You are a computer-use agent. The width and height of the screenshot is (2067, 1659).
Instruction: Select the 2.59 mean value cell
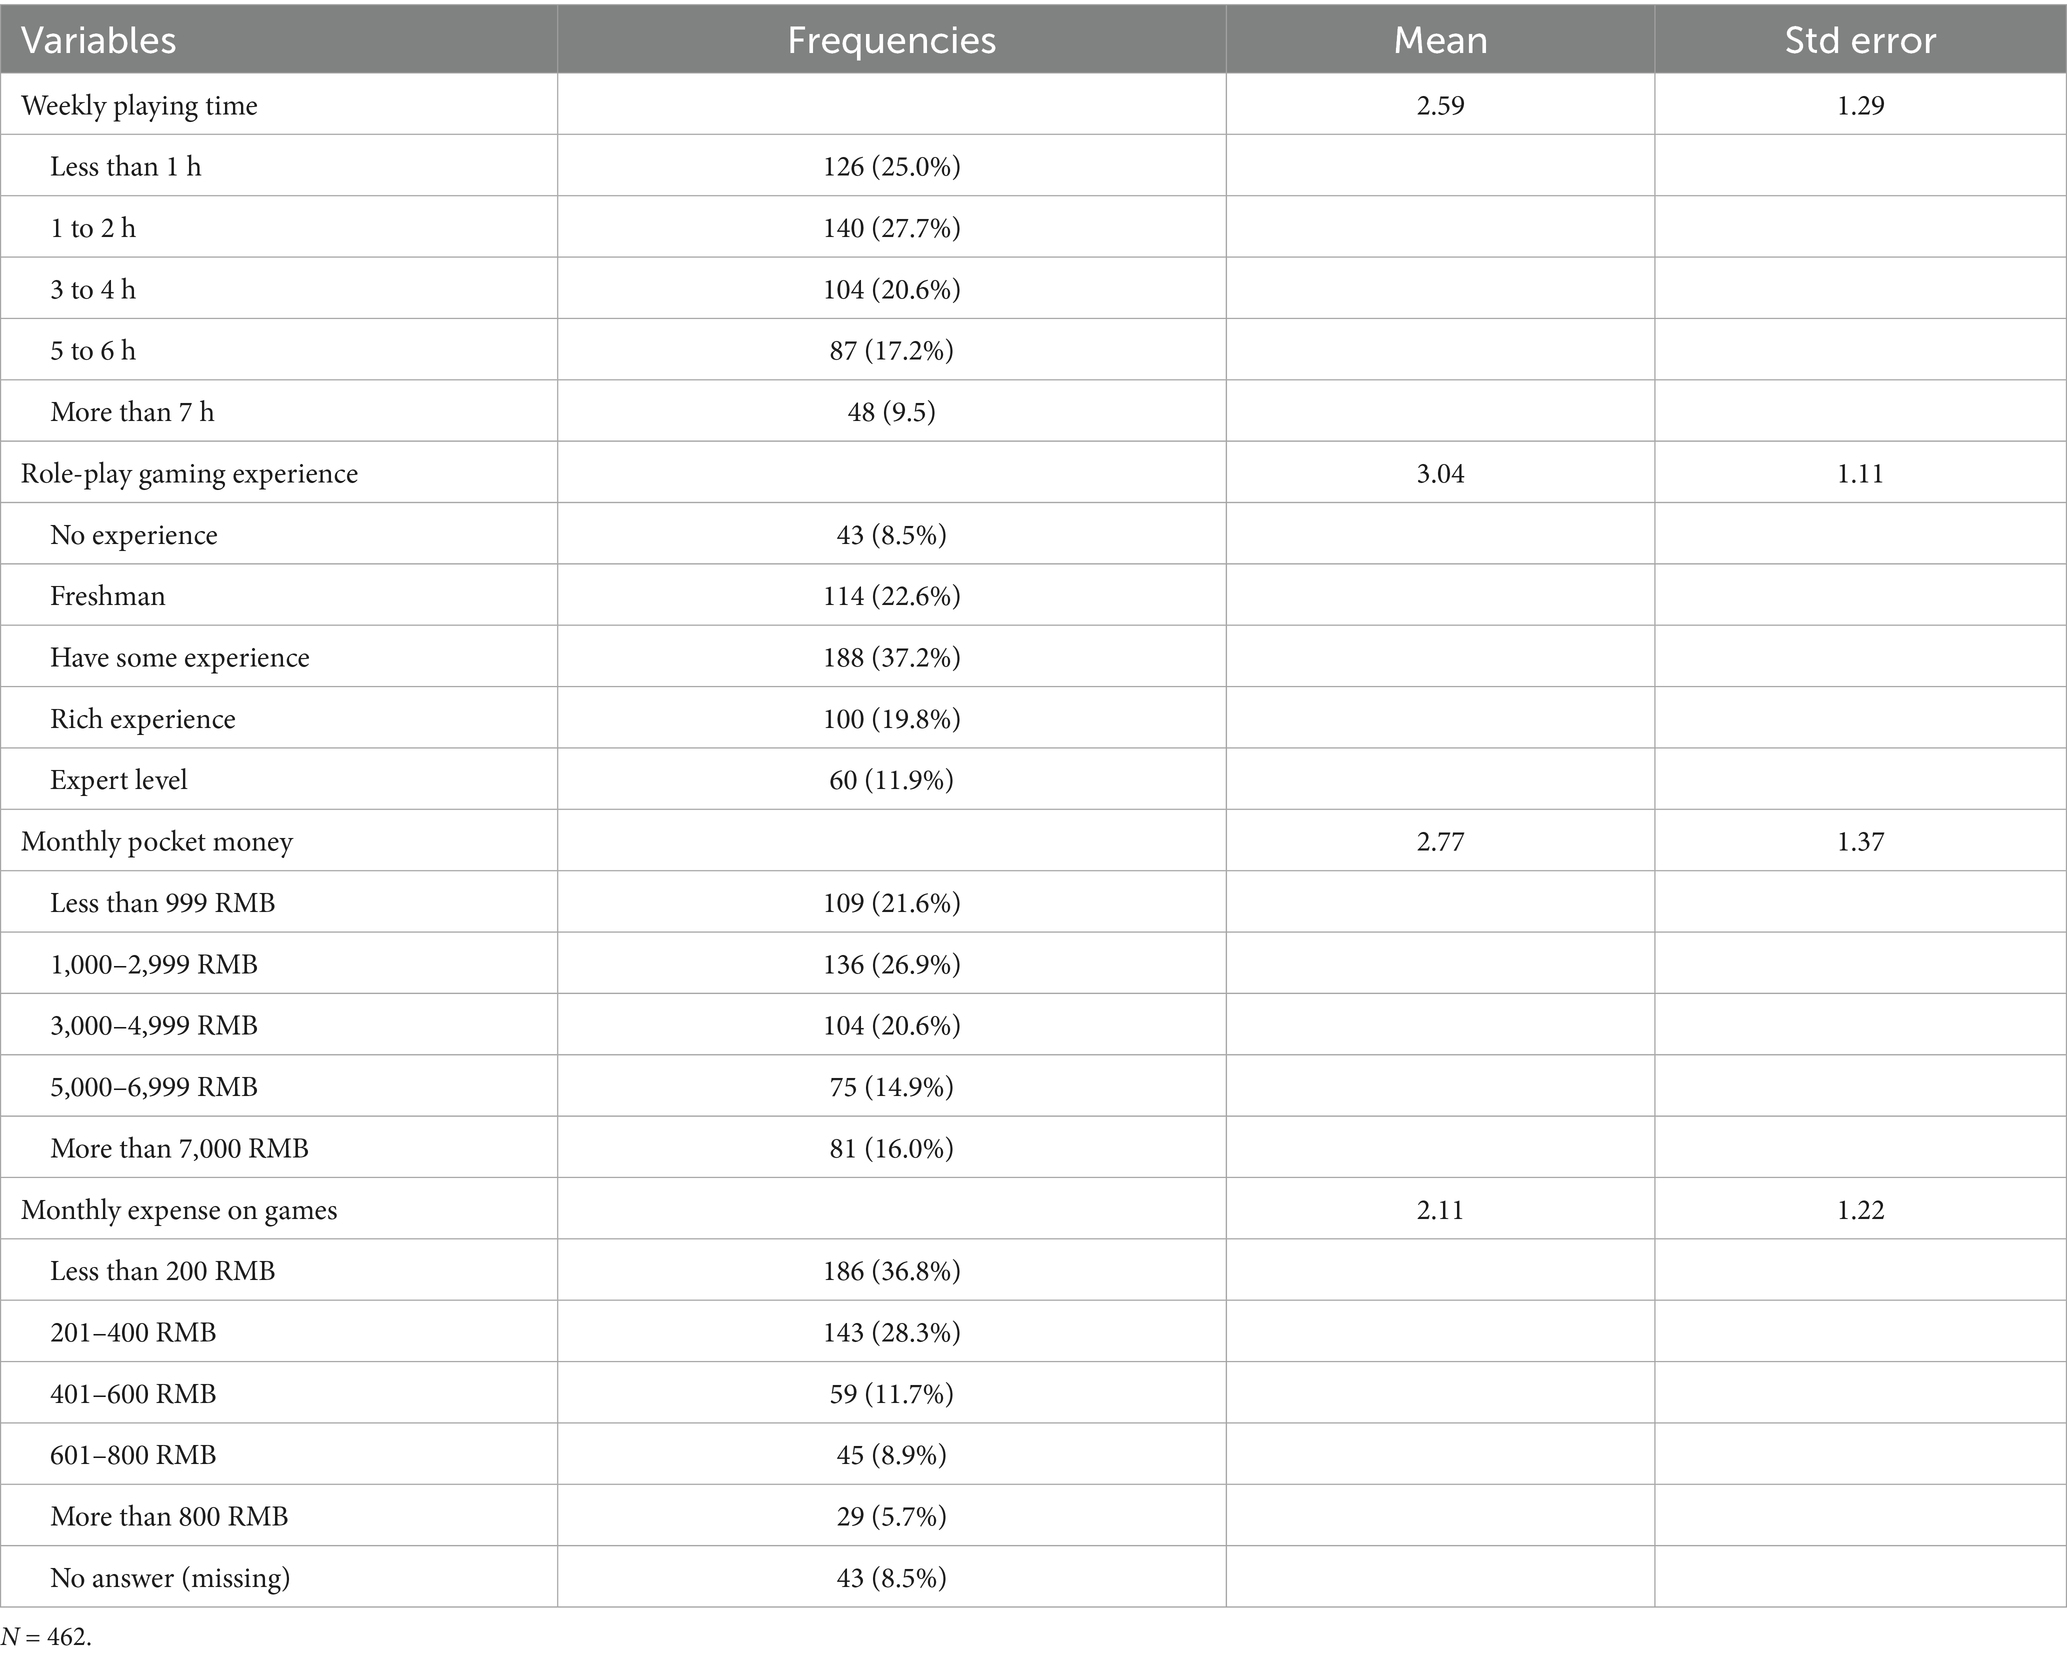[x=1440, y=105]
